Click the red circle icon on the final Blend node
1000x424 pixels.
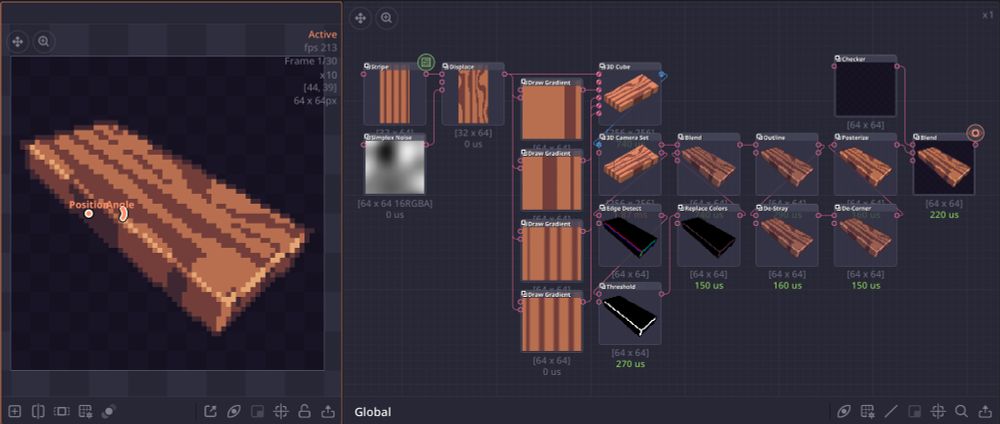(974, 133)
